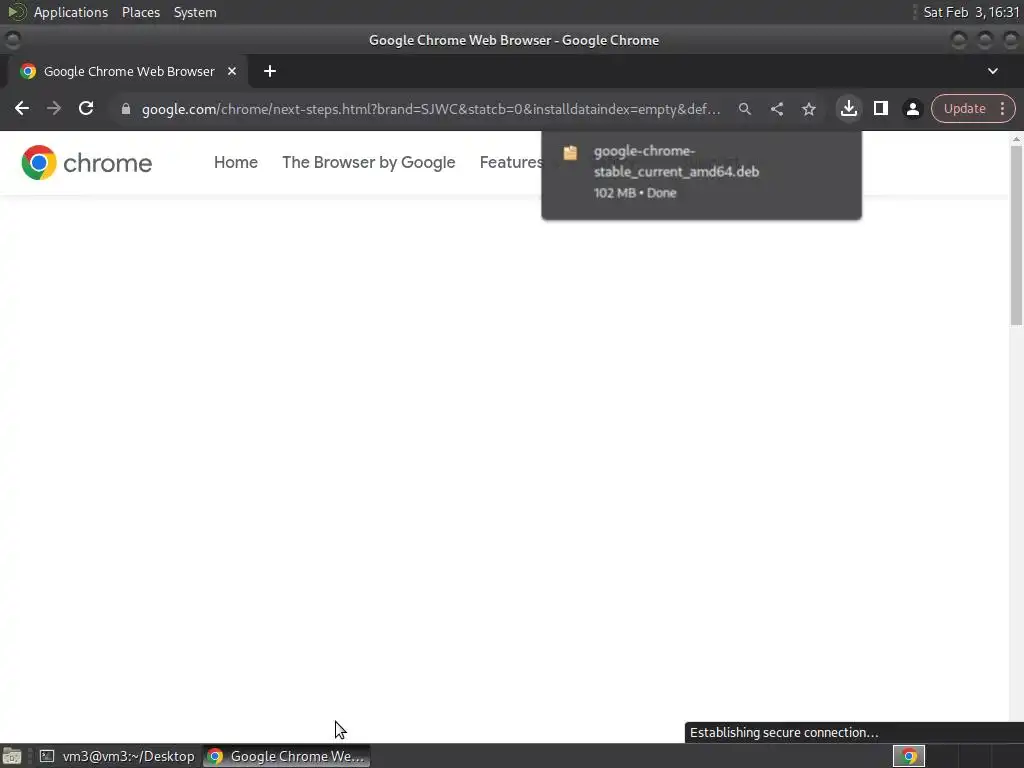Screen dimensions: 1024x768
Task: Open the profile avatar menu
Action: (x=912, y=109)
